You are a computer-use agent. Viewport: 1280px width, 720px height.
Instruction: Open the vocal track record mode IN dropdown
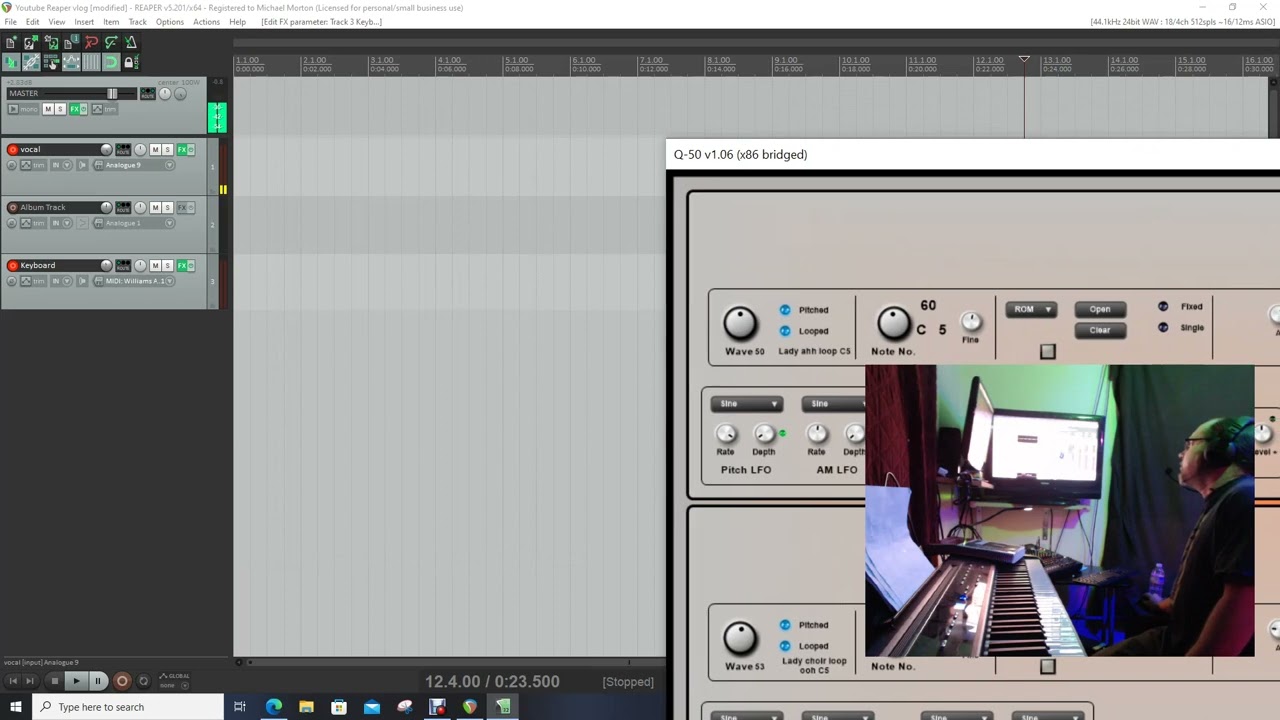(61, 165)
